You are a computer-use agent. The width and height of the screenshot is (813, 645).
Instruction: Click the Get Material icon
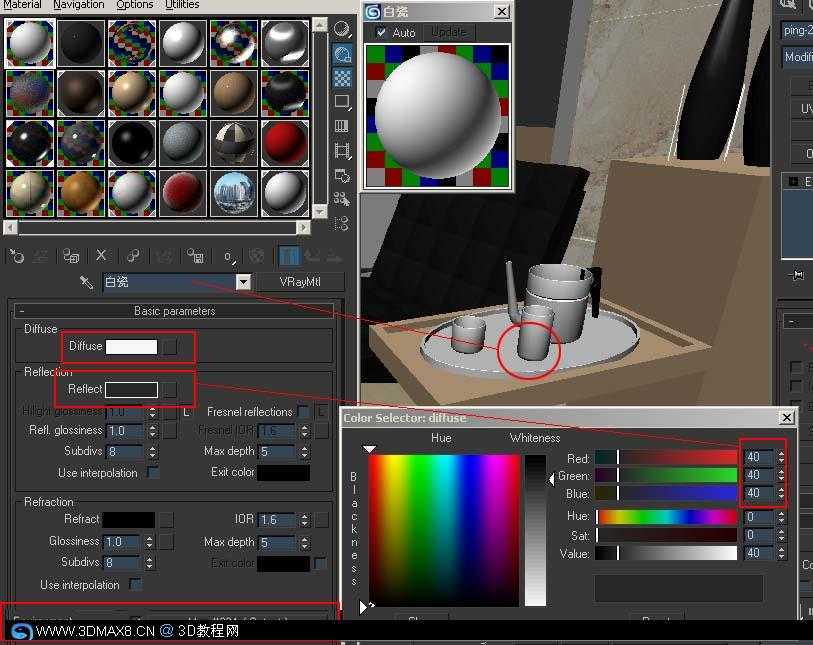16,256
